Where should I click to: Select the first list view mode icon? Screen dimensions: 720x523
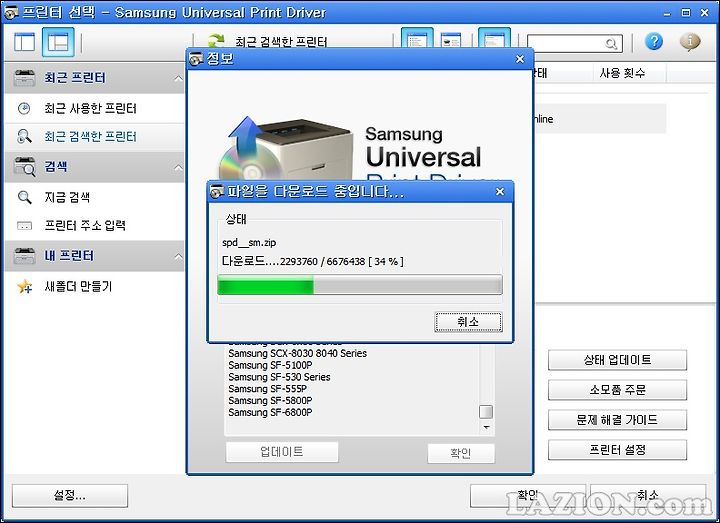tap(416, 39)
